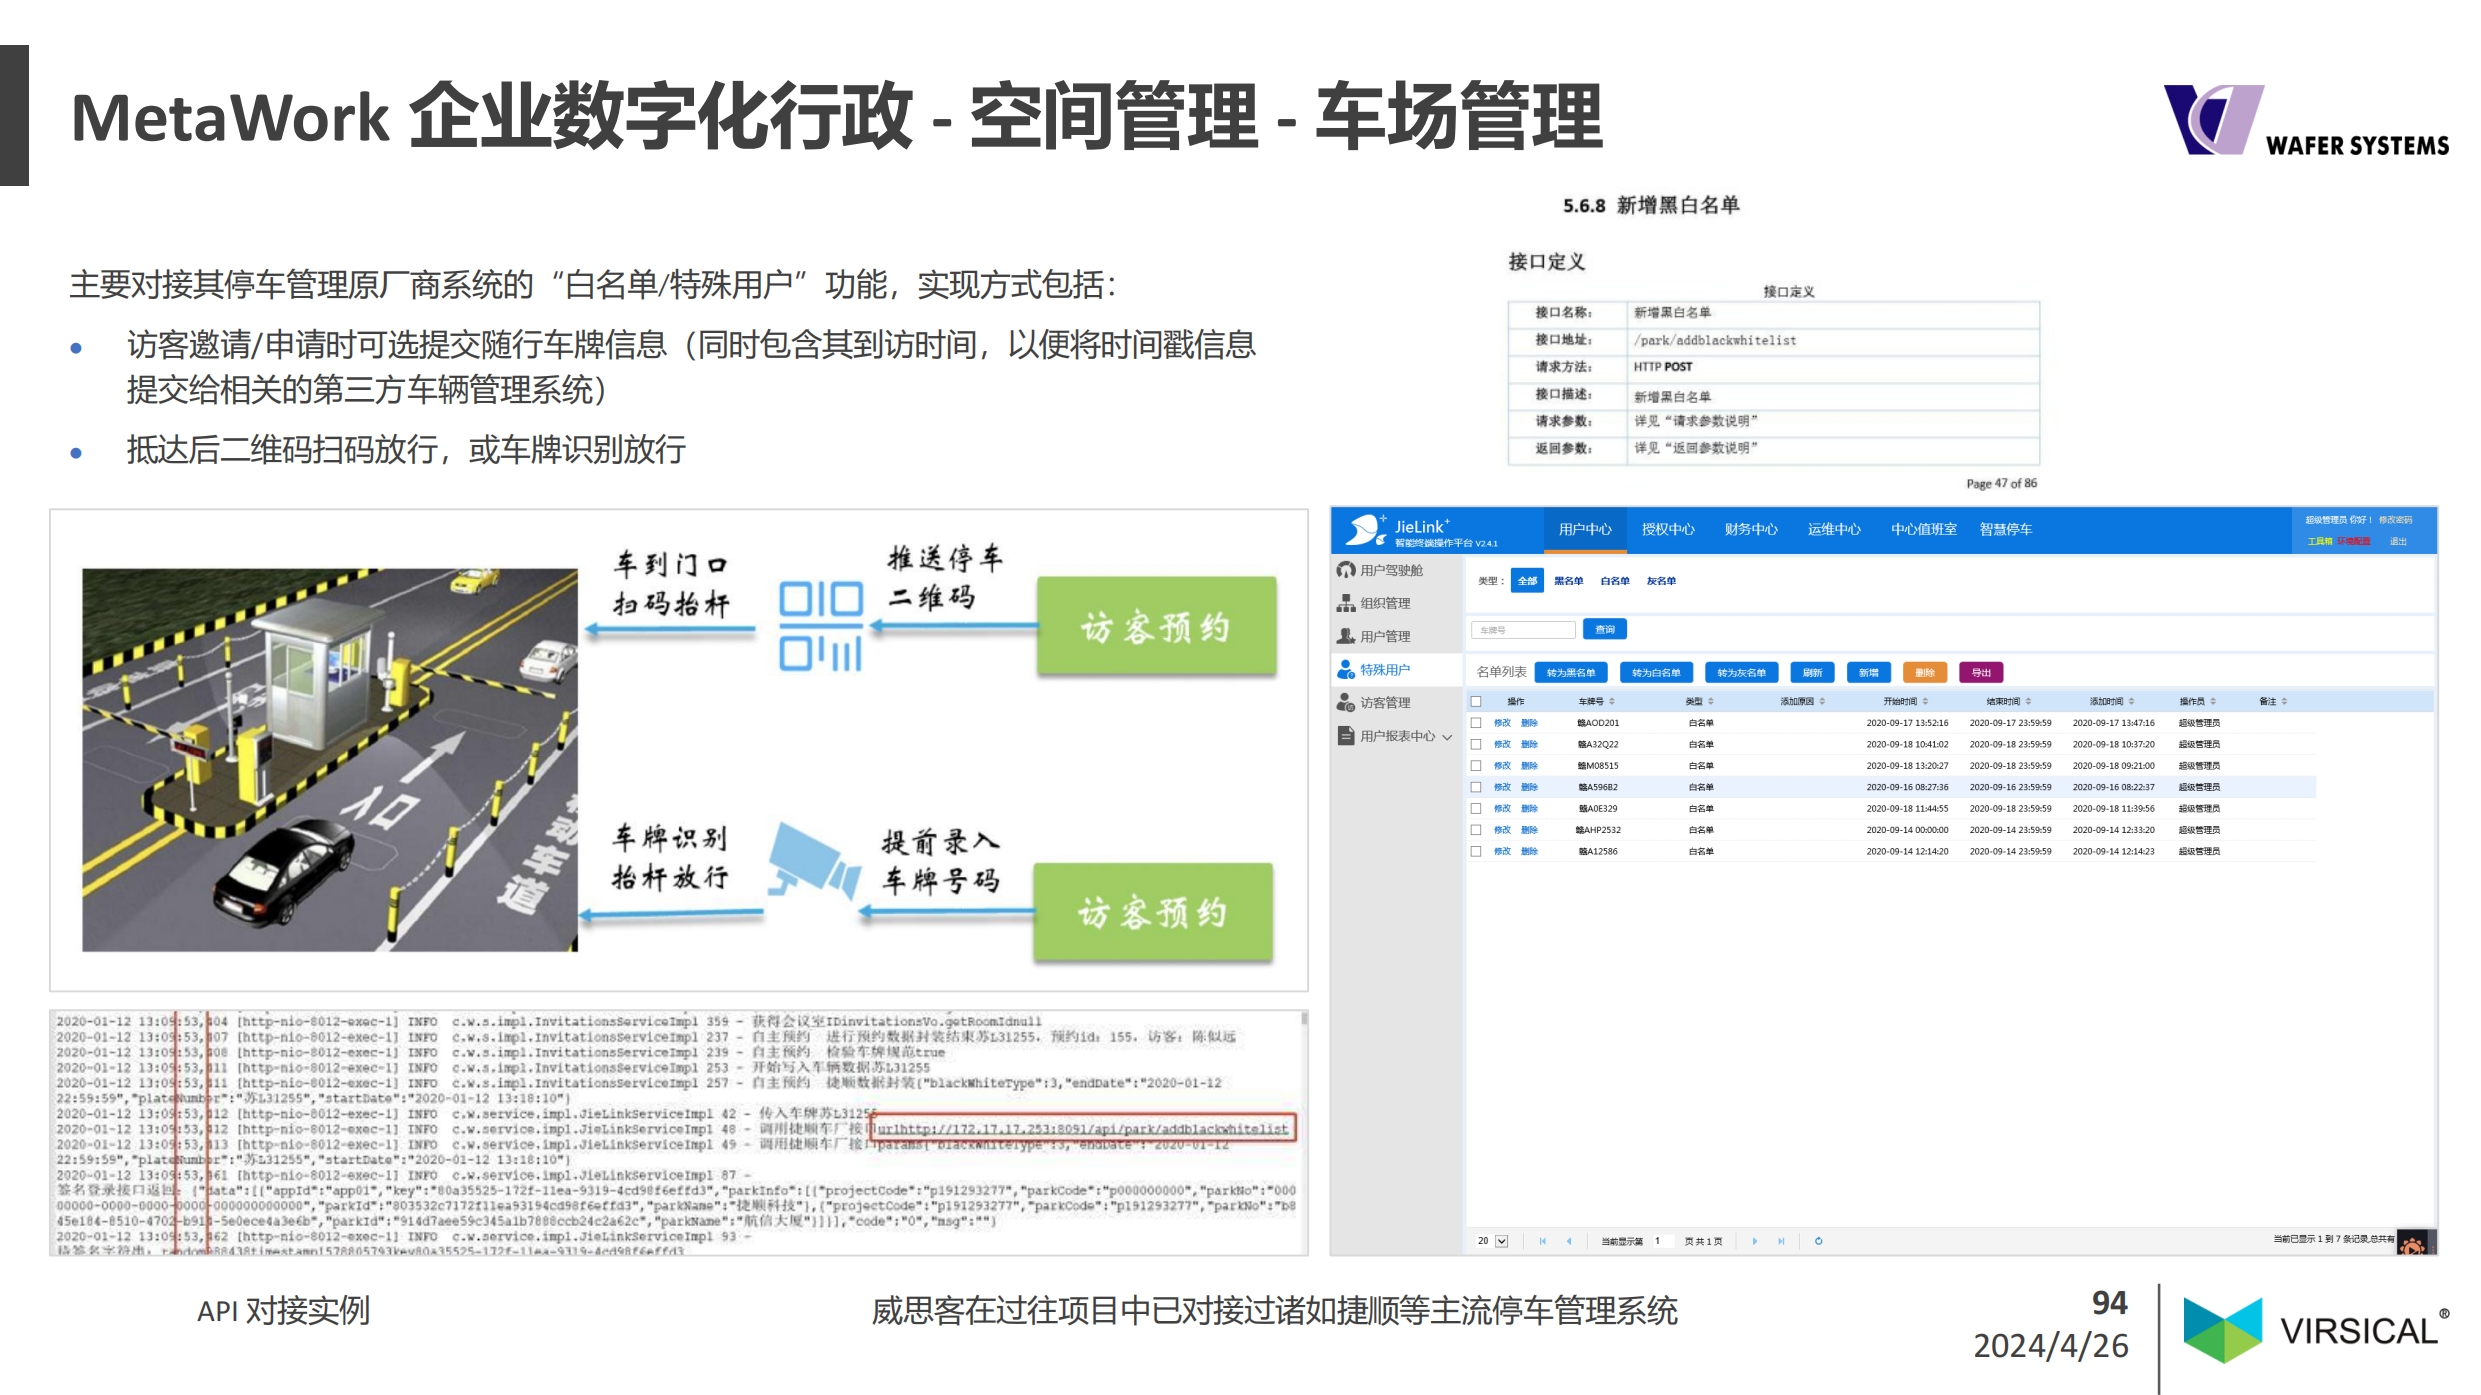Switch to the 授权中心 tab
This screenshot has height=1395, width=2481.
1668,529
